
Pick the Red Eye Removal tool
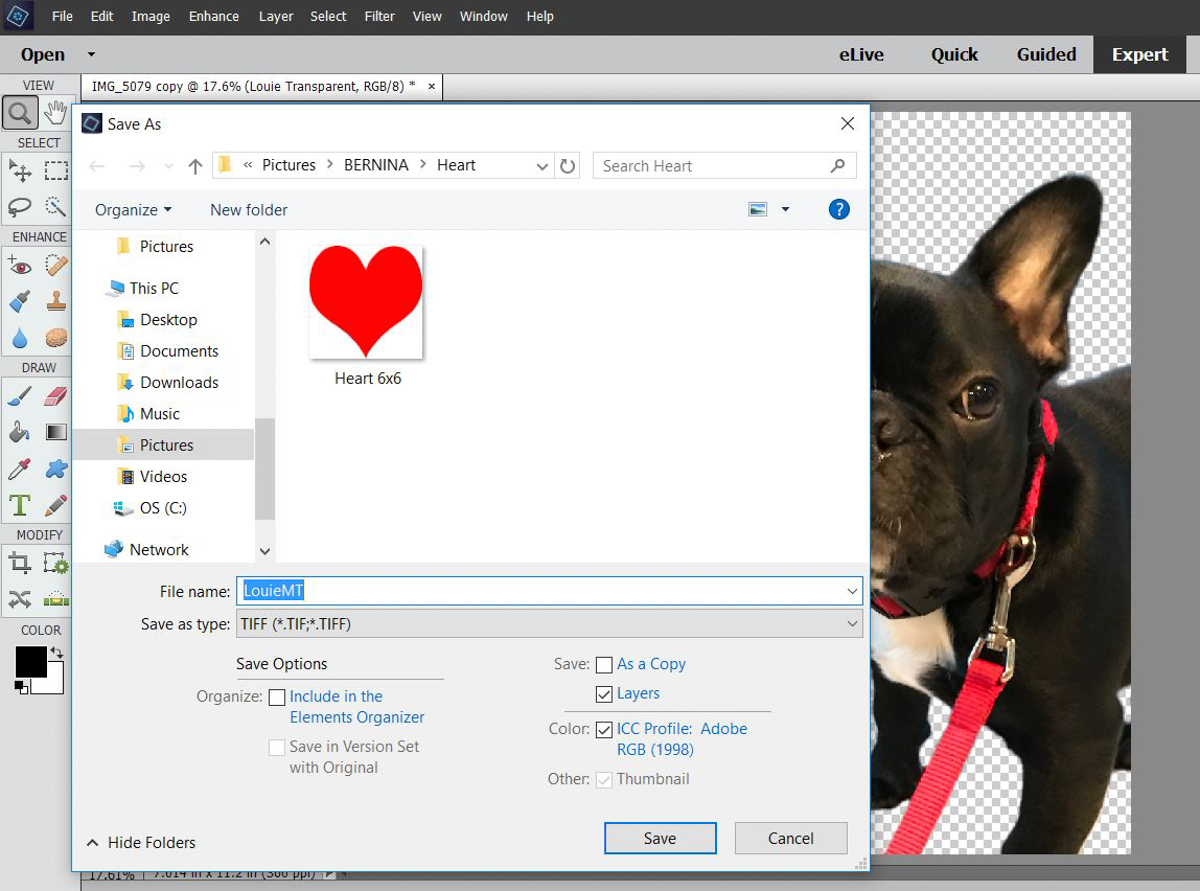(20, 266)
